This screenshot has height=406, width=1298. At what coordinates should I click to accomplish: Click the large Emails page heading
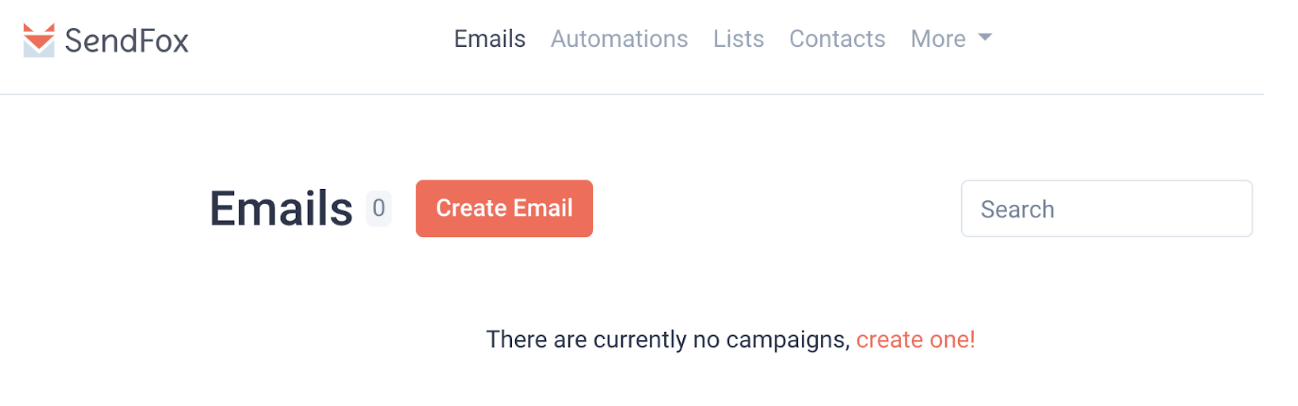coord(281,209)
